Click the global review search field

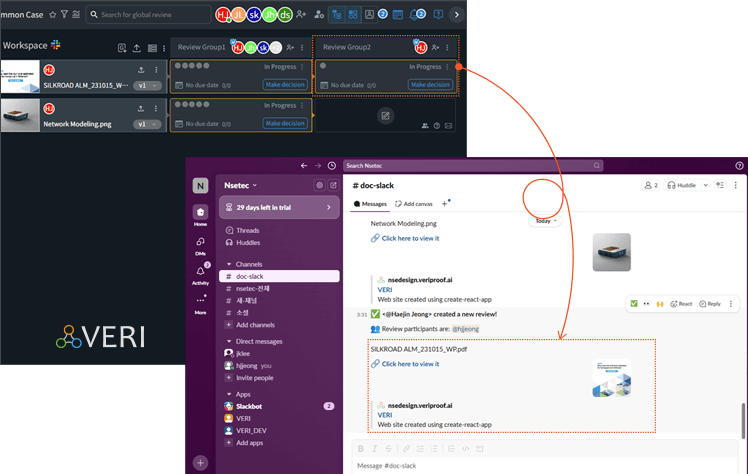(162, 15)
